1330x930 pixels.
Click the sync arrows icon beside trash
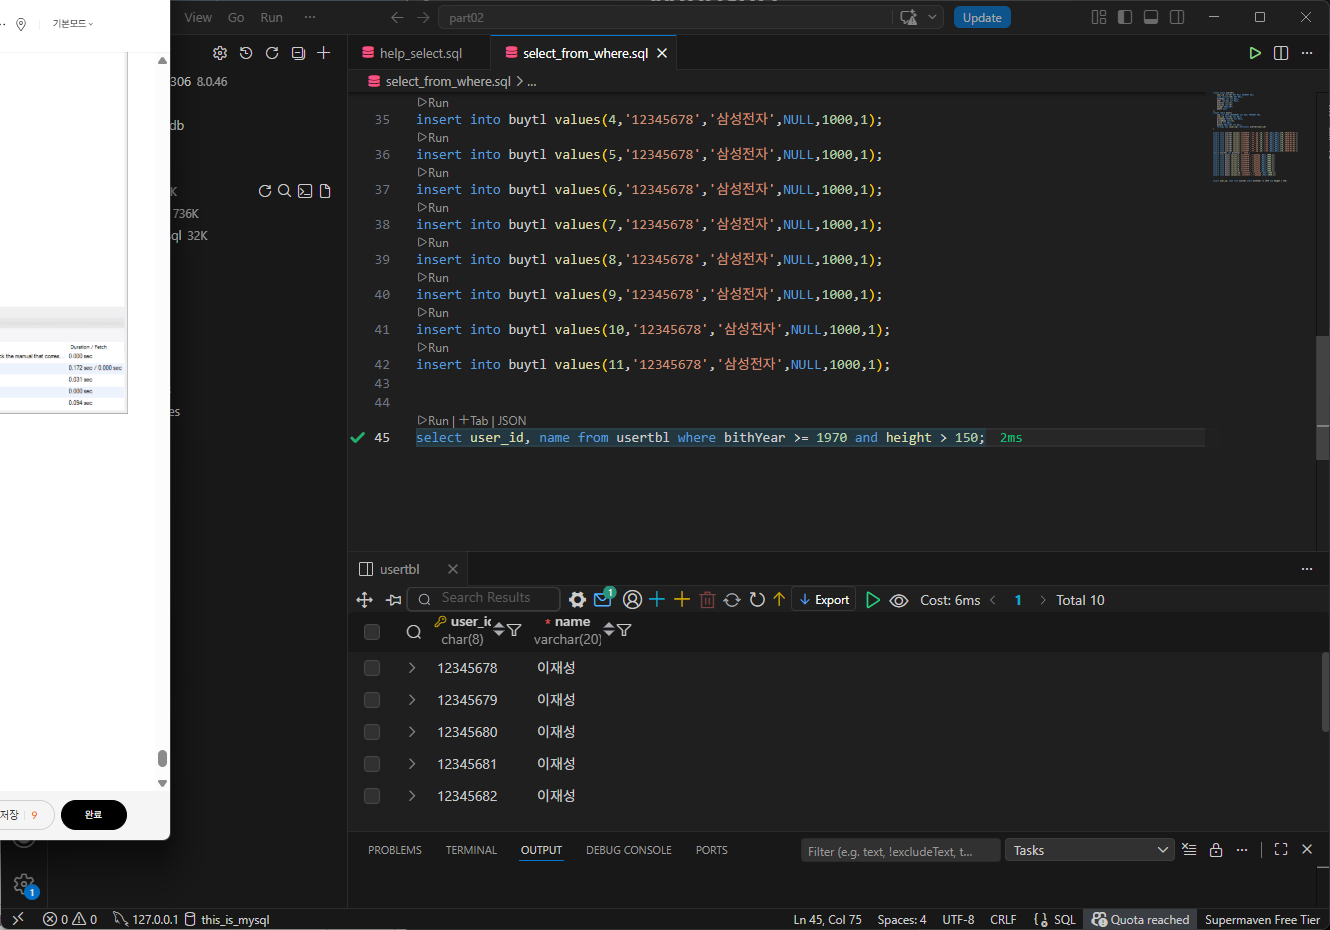click(x=732, y=600)
